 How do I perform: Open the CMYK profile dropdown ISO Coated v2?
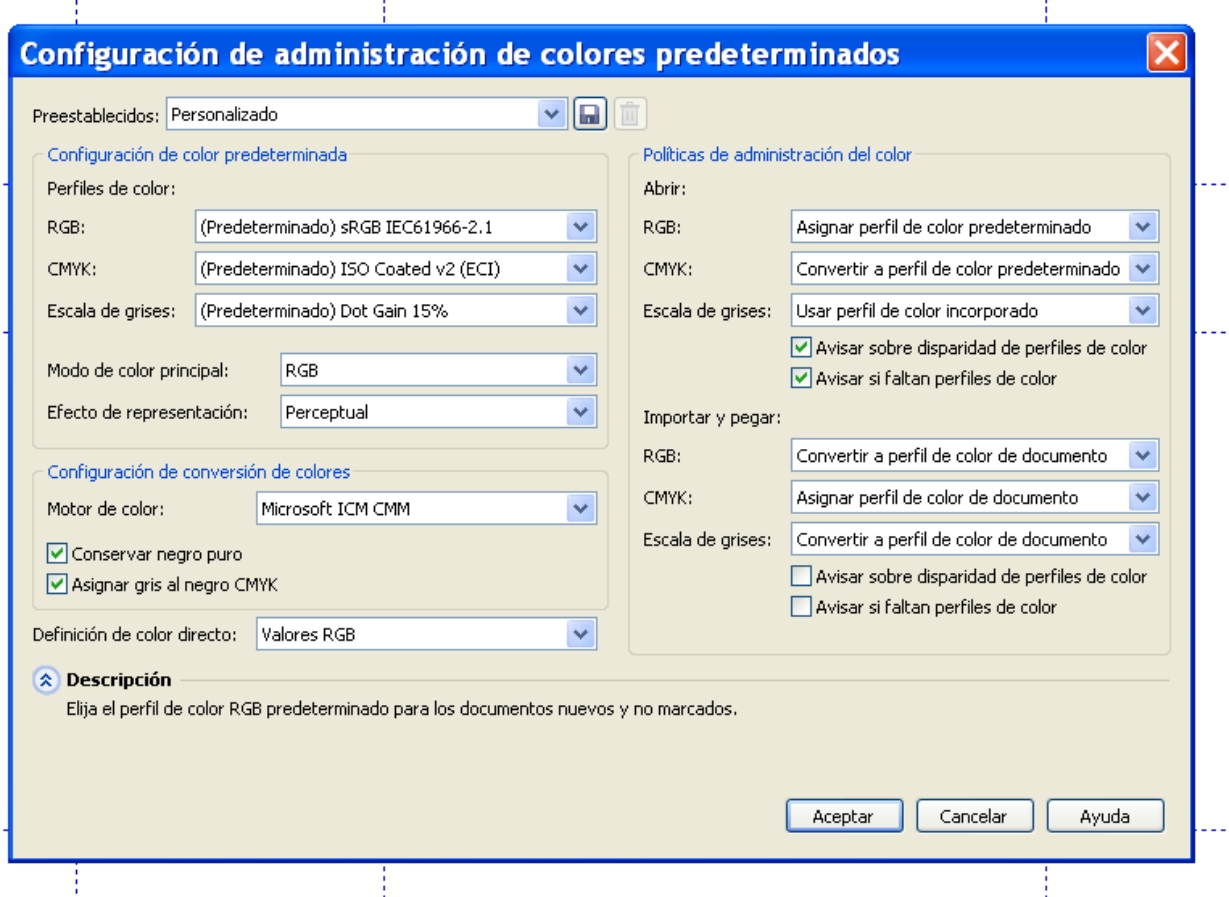point(396,269)
